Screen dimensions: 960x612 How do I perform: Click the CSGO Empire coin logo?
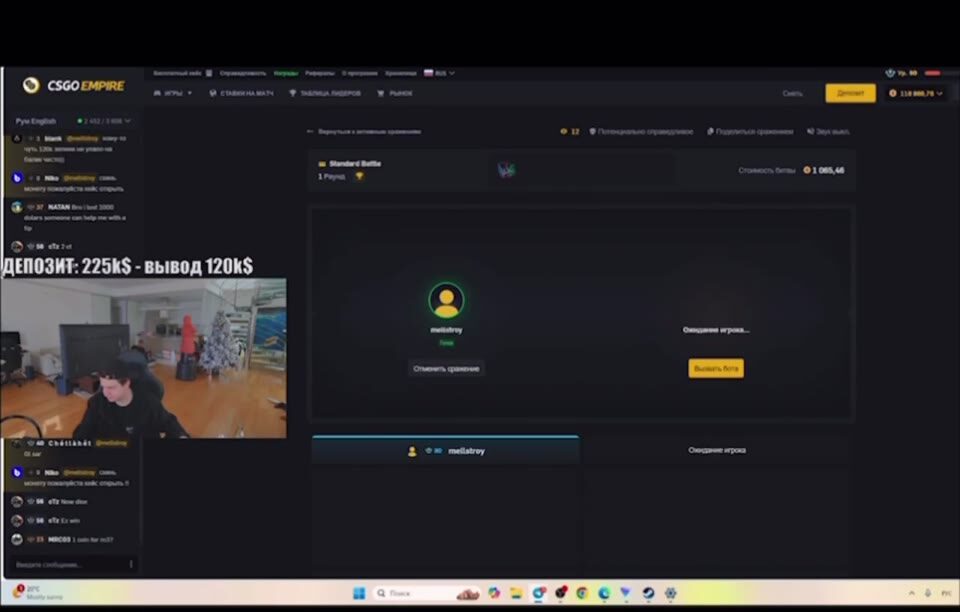click(x=31, y=86)
